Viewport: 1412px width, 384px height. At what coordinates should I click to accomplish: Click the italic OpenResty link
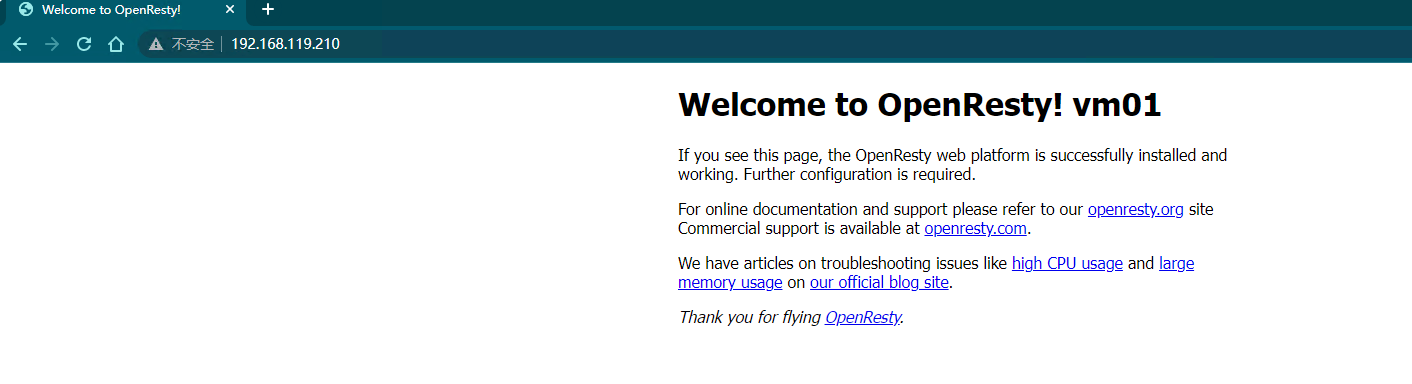point(863,318)
